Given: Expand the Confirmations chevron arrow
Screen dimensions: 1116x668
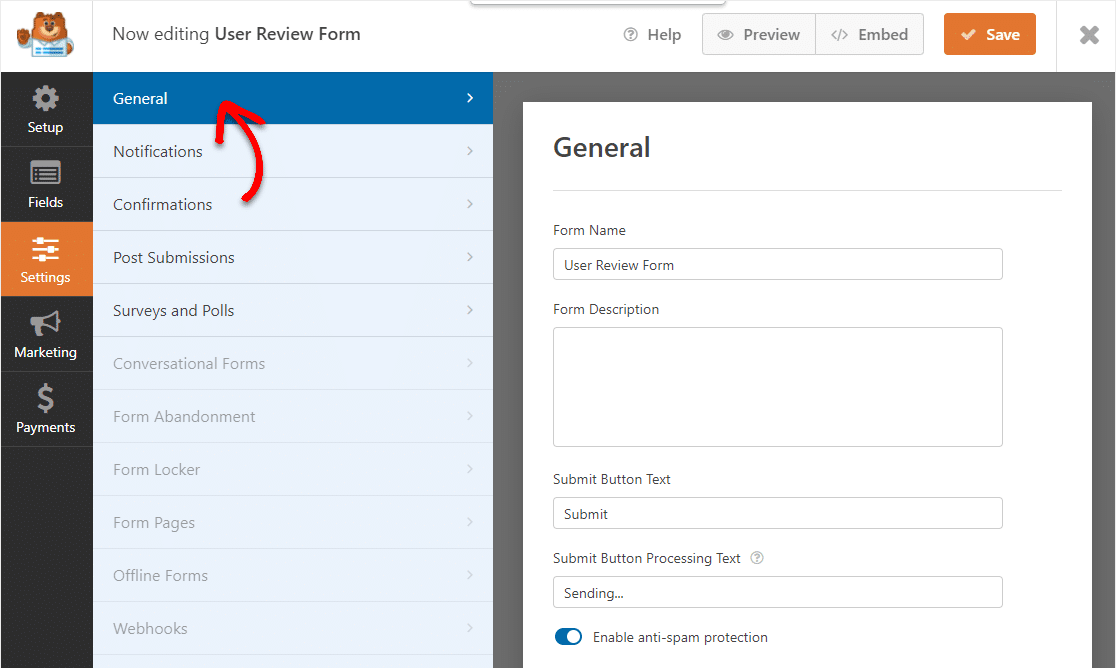Looking at the screenshot, I should point(470,204).
